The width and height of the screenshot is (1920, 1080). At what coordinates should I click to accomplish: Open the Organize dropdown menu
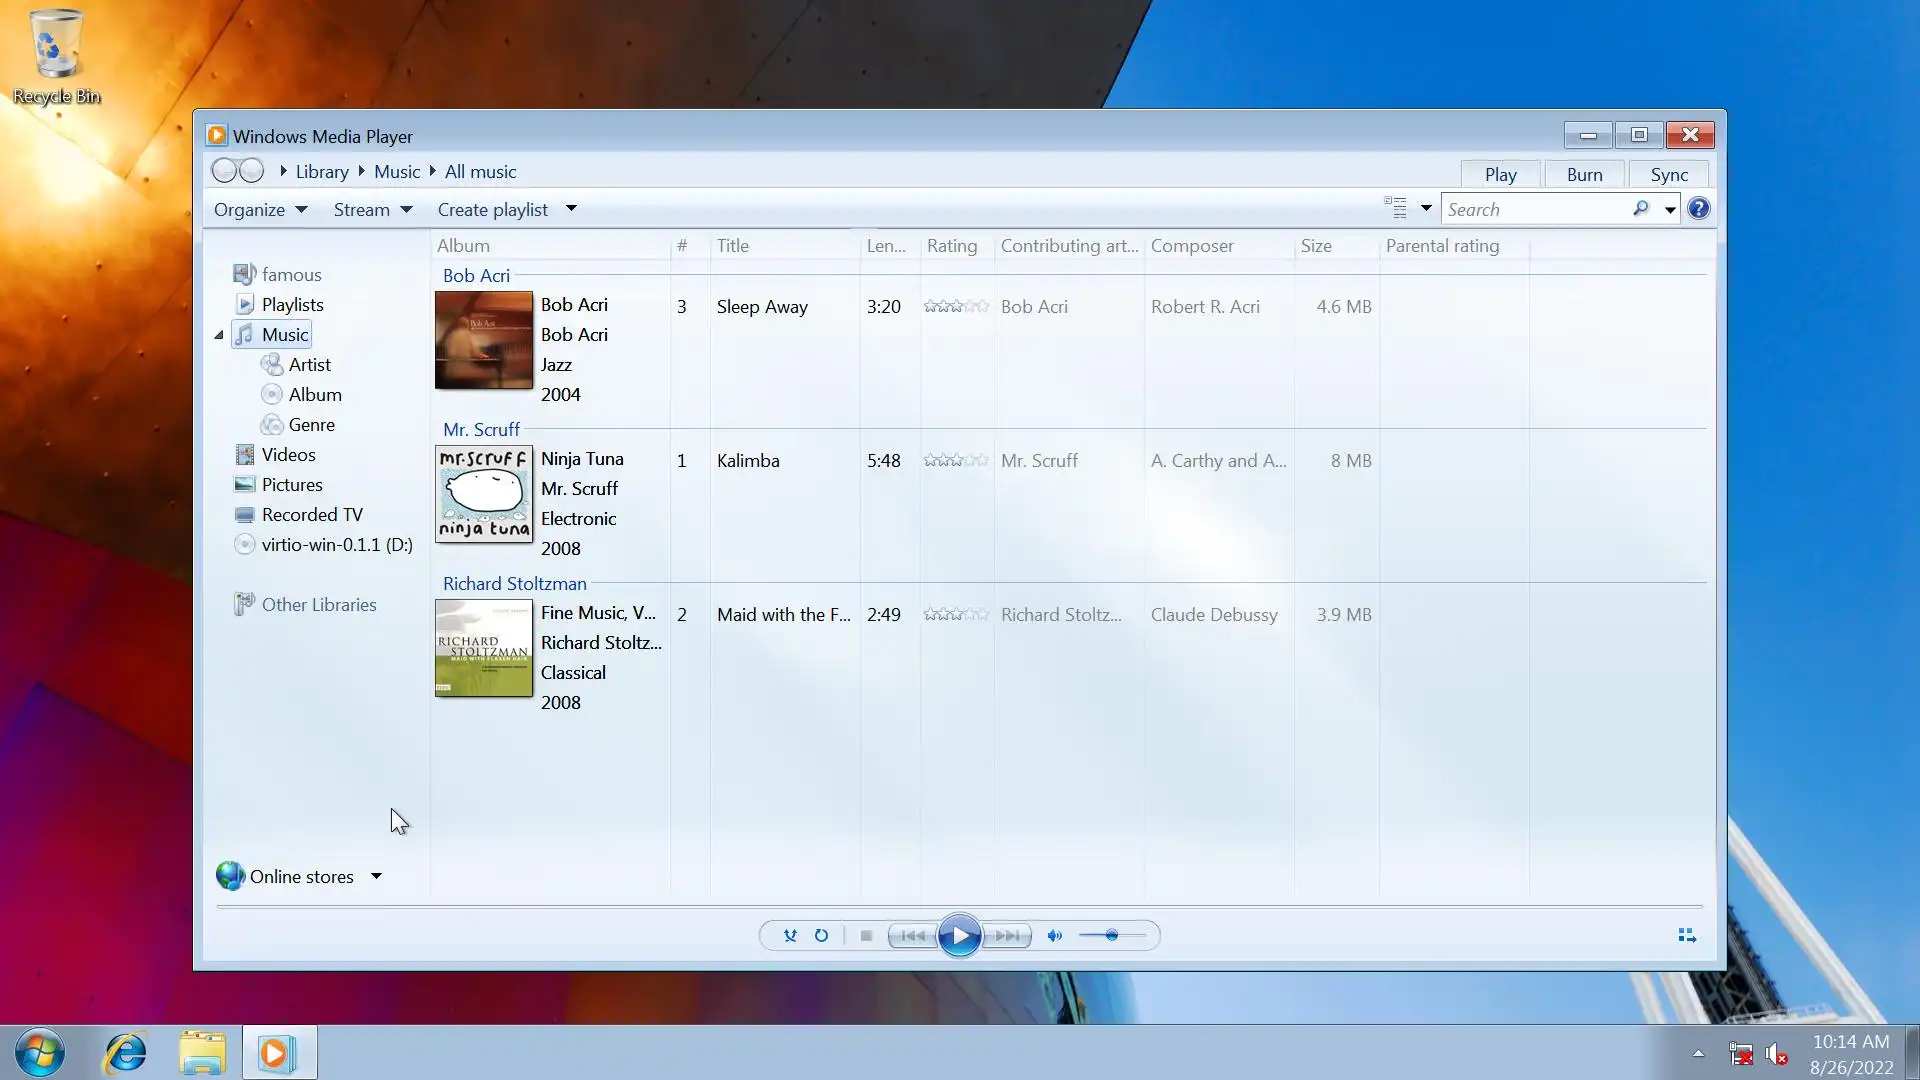point(260,210)
